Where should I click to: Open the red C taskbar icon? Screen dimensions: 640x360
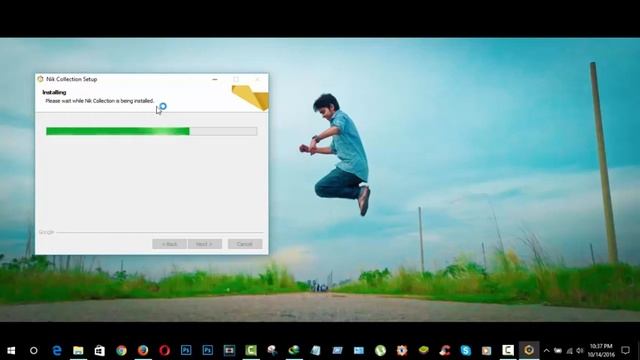445,350
